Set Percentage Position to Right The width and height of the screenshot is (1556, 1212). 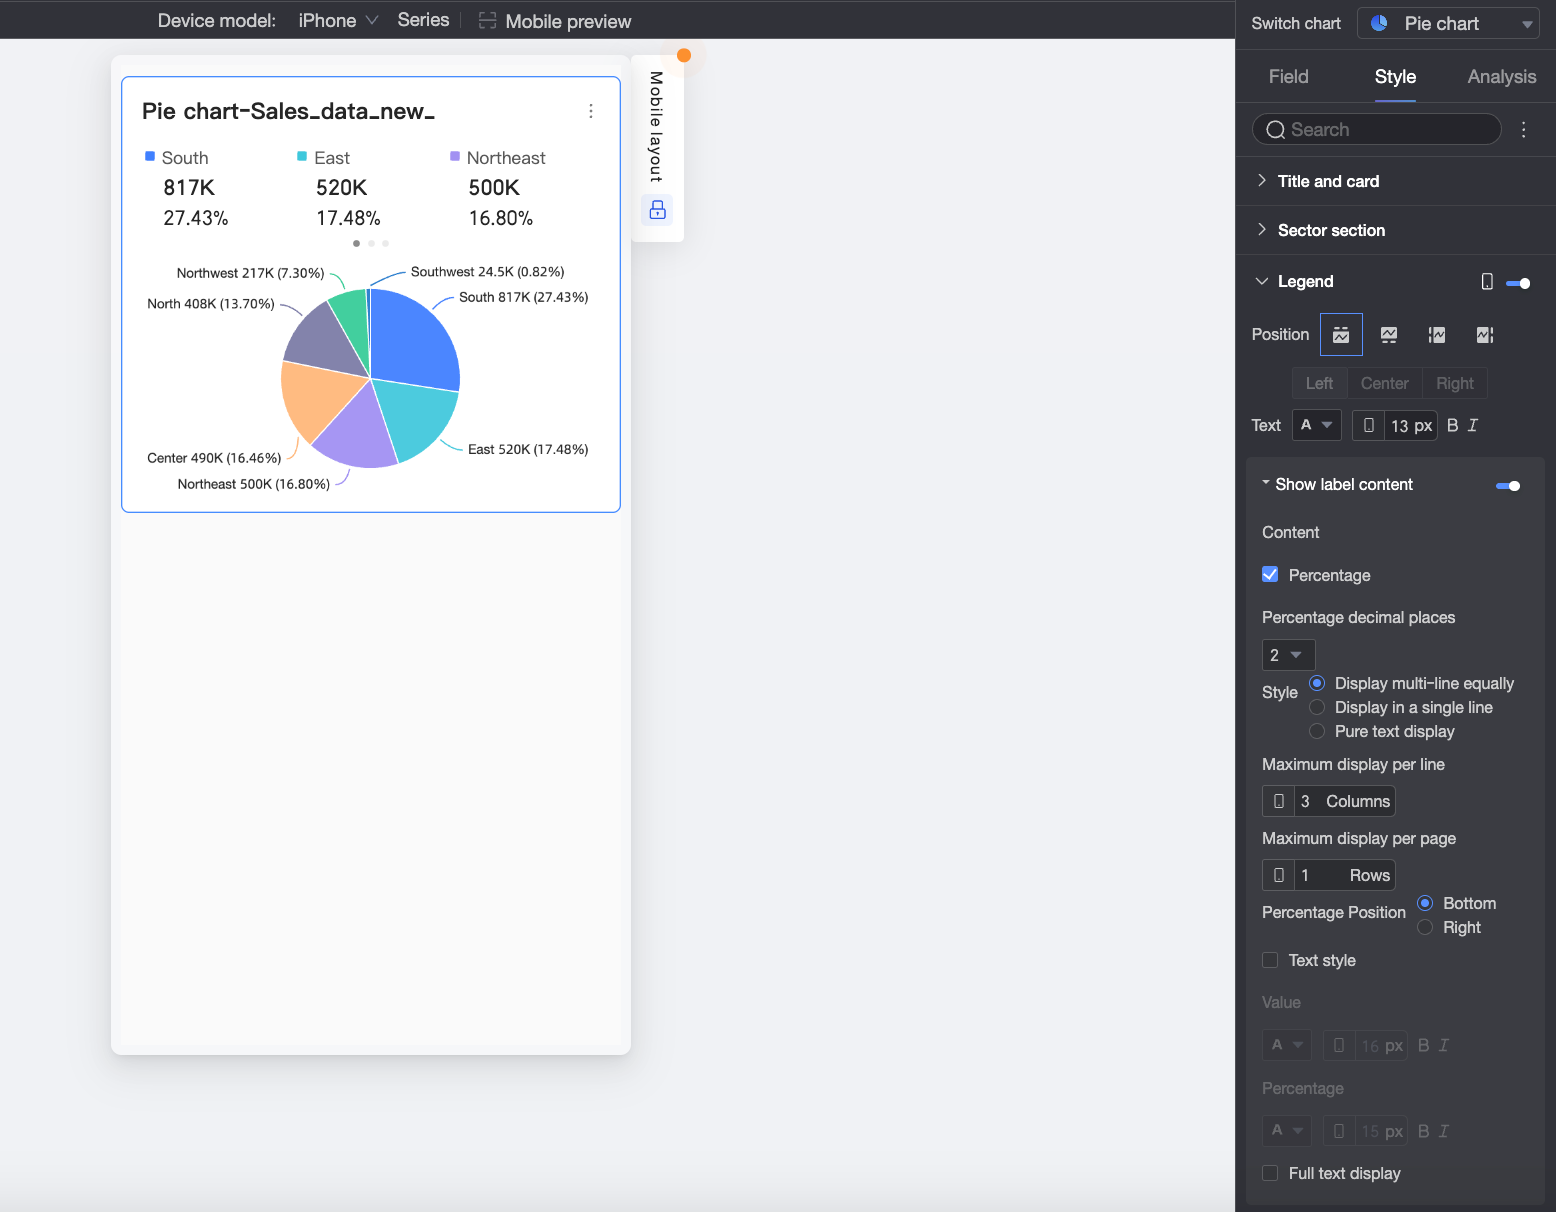click(x=1425, y=927)
